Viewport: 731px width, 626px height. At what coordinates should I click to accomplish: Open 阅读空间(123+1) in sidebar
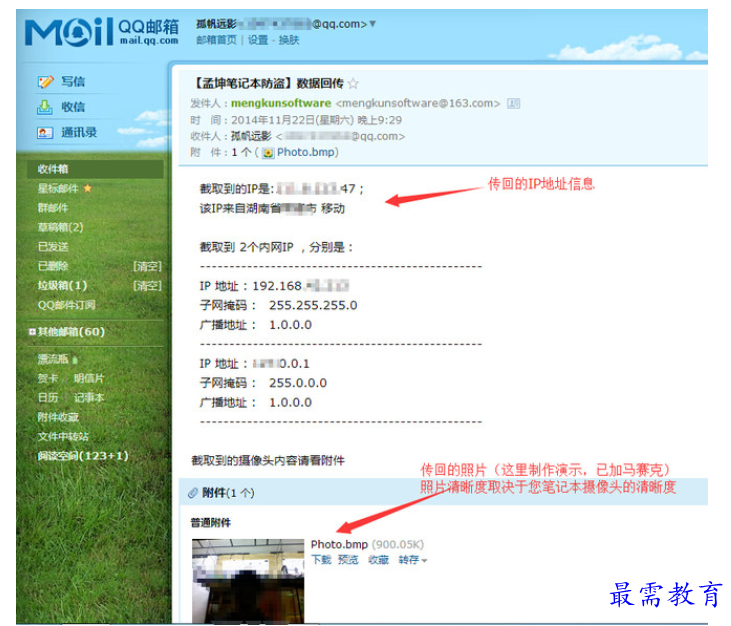[x=83, y=456]
